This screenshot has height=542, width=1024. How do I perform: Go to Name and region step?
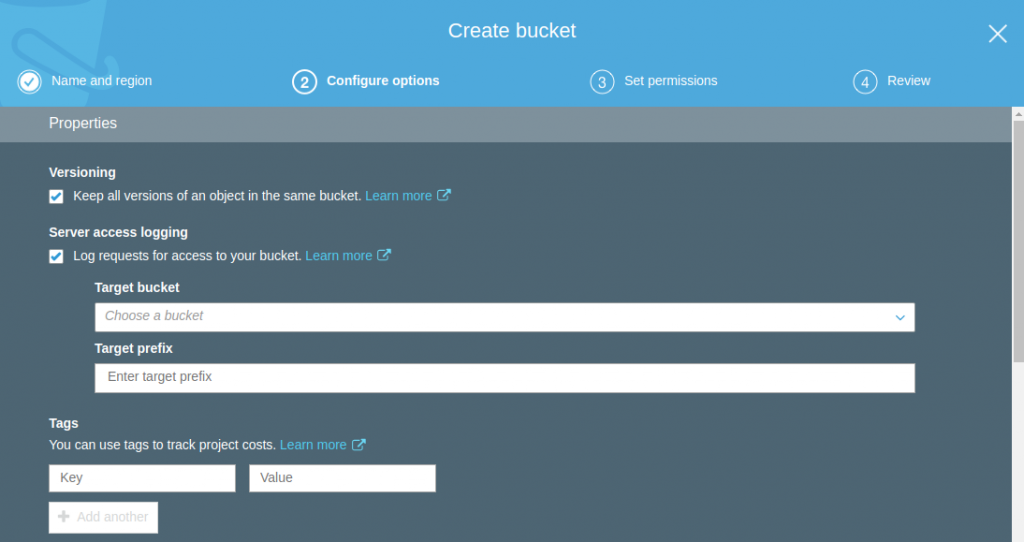pos(101,80)
